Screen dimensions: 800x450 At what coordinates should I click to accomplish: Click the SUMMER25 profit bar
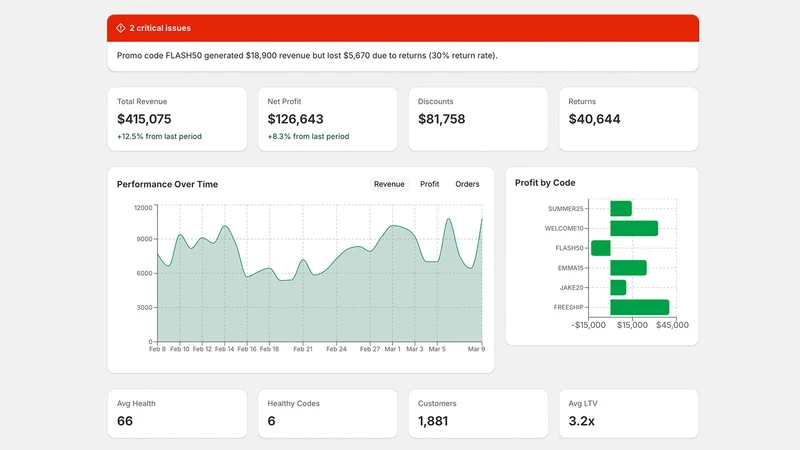pyautogui.click(x=621, y=209)
